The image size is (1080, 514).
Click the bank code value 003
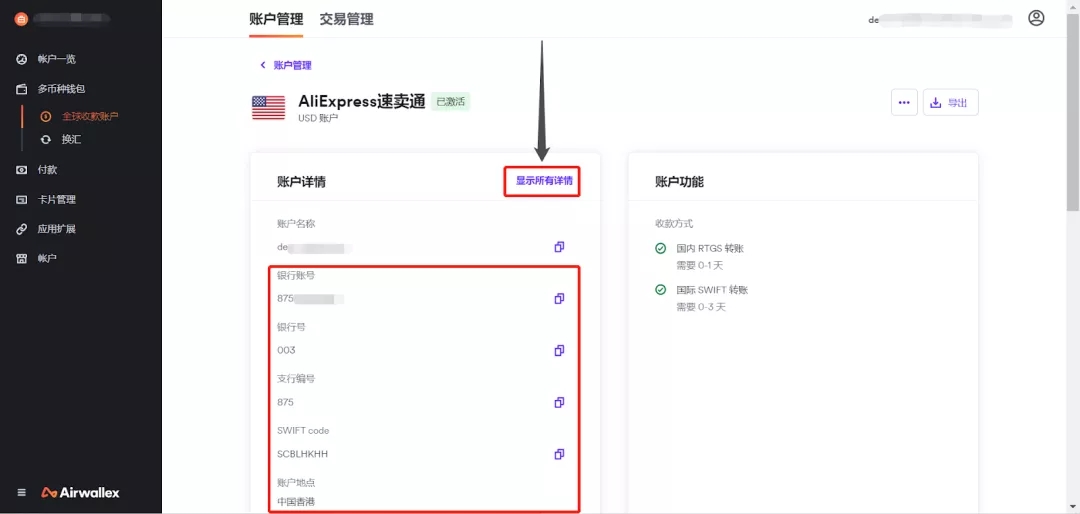pyautogui.click(x=287, y=350)
